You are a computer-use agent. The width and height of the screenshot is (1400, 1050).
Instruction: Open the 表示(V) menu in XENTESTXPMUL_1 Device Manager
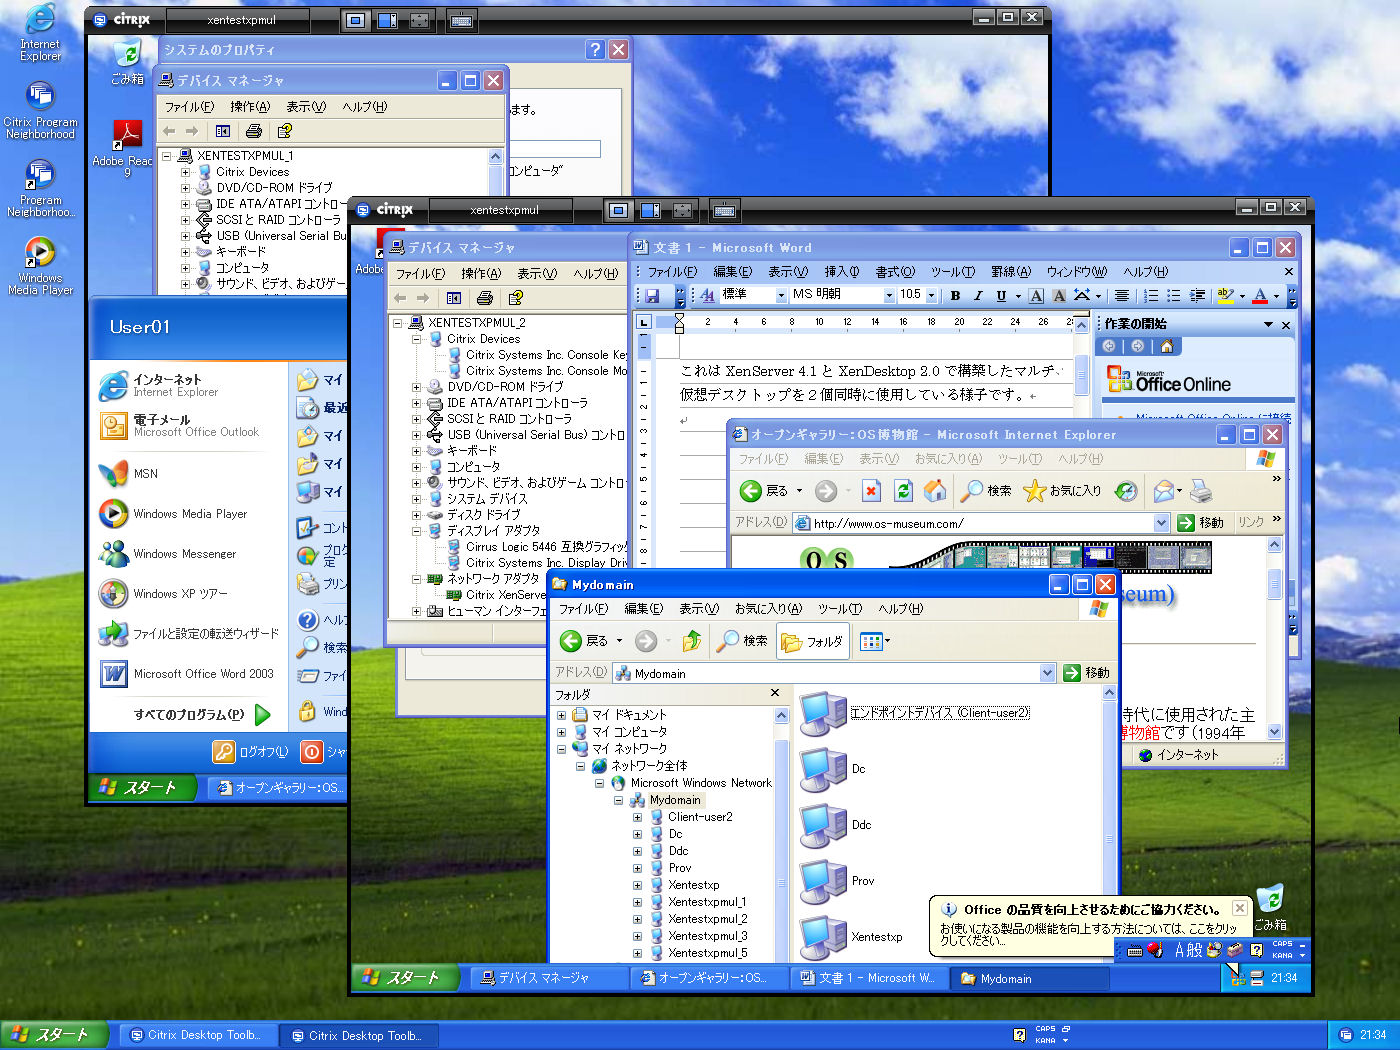[x=306, y=107]
